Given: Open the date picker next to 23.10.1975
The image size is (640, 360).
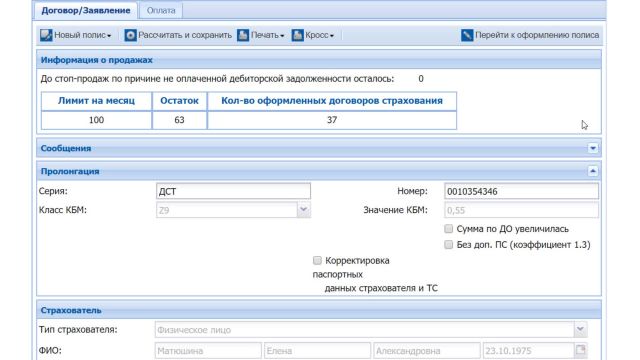Looking at the screenshot, I should coord(580,350).
